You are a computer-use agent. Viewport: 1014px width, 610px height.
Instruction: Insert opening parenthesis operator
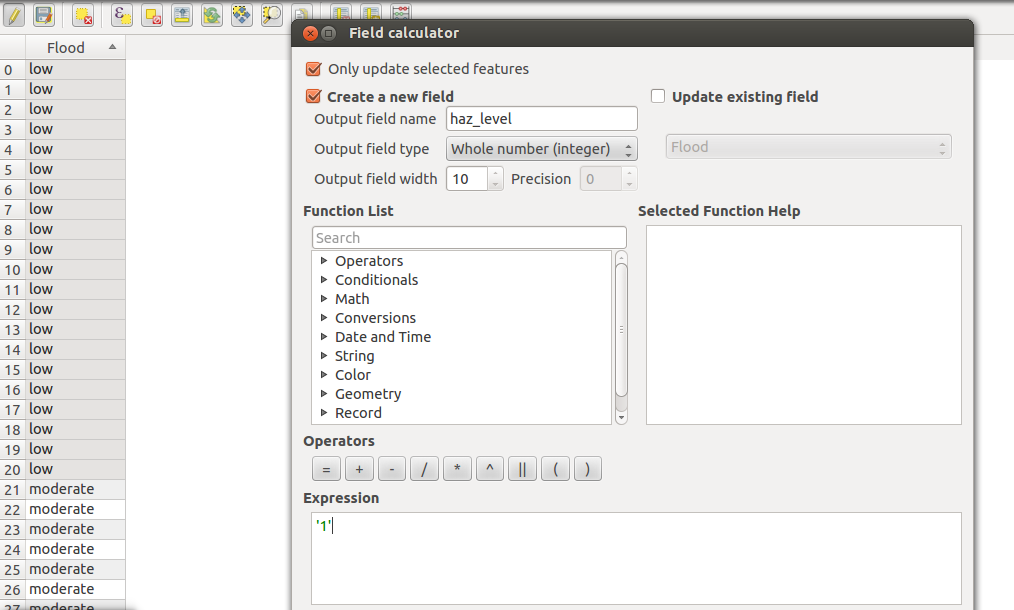click(x=555, y=469)
